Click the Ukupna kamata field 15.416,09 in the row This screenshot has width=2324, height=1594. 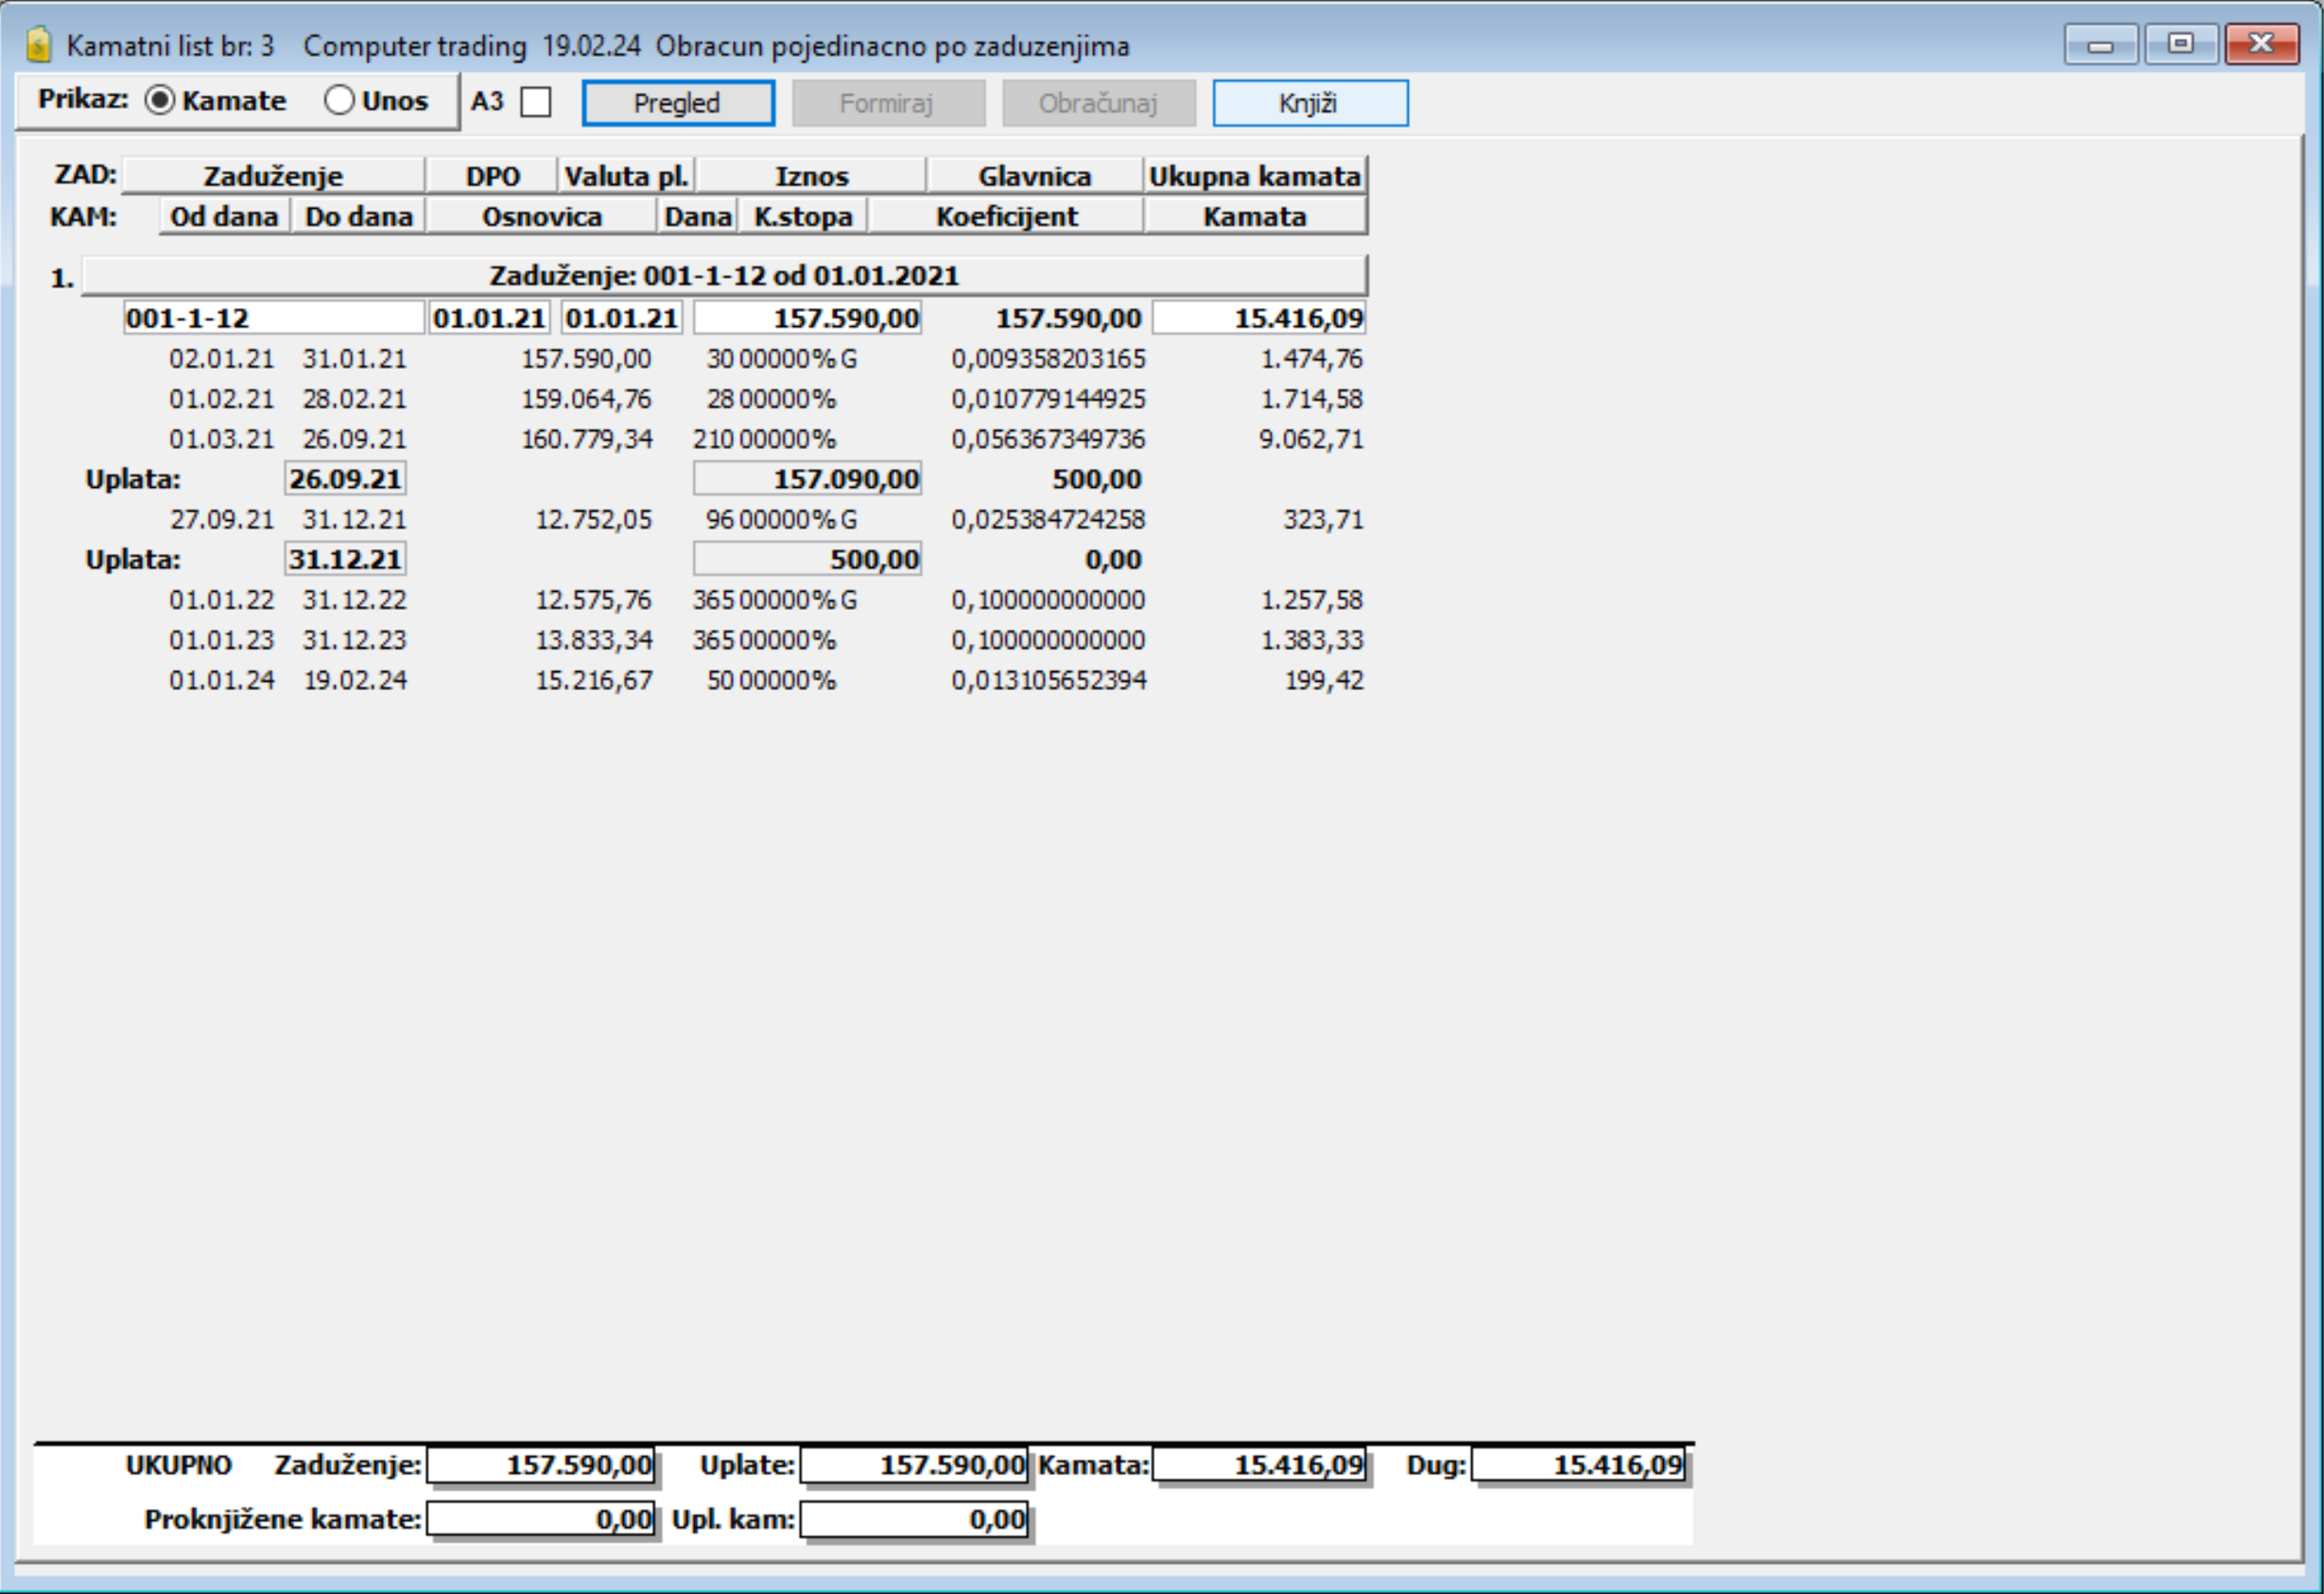pos(1259,318)
